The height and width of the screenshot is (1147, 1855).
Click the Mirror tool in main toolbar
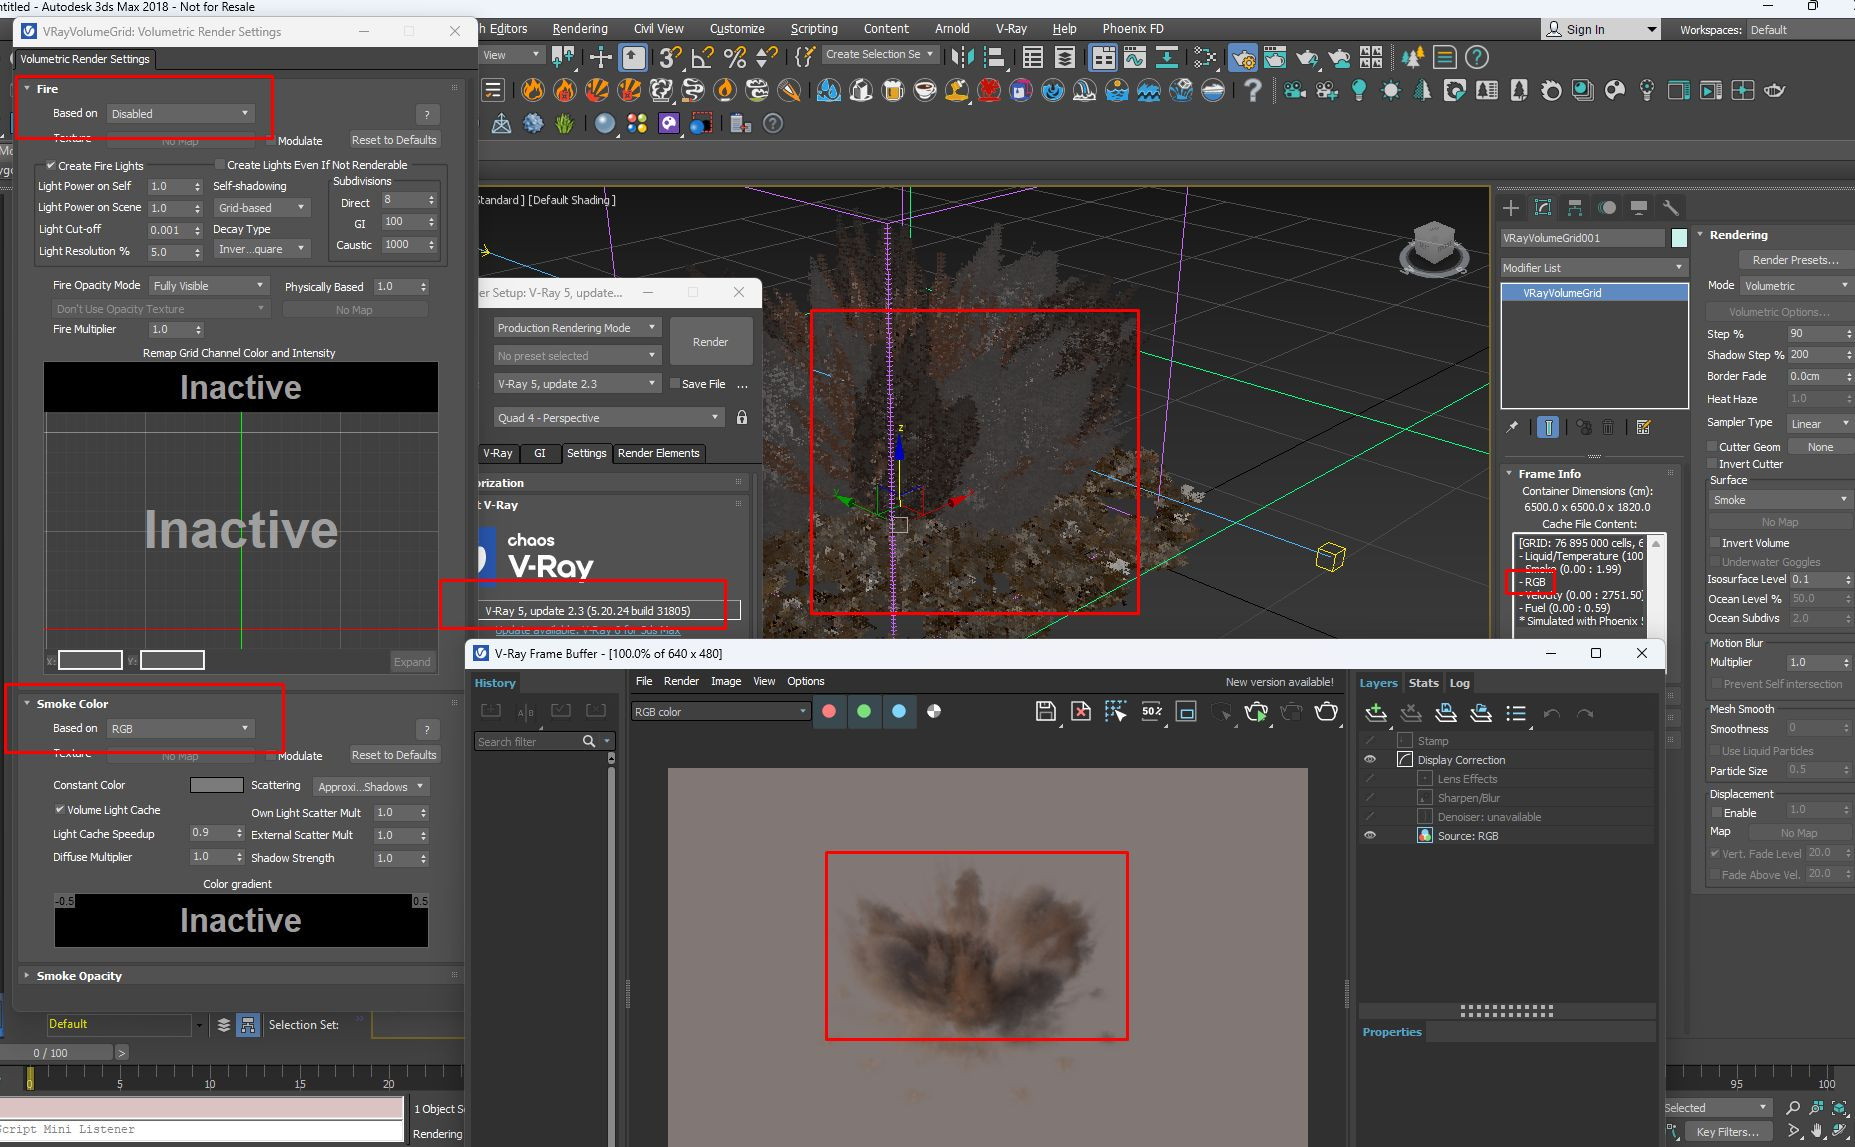(x=962, y=57)
